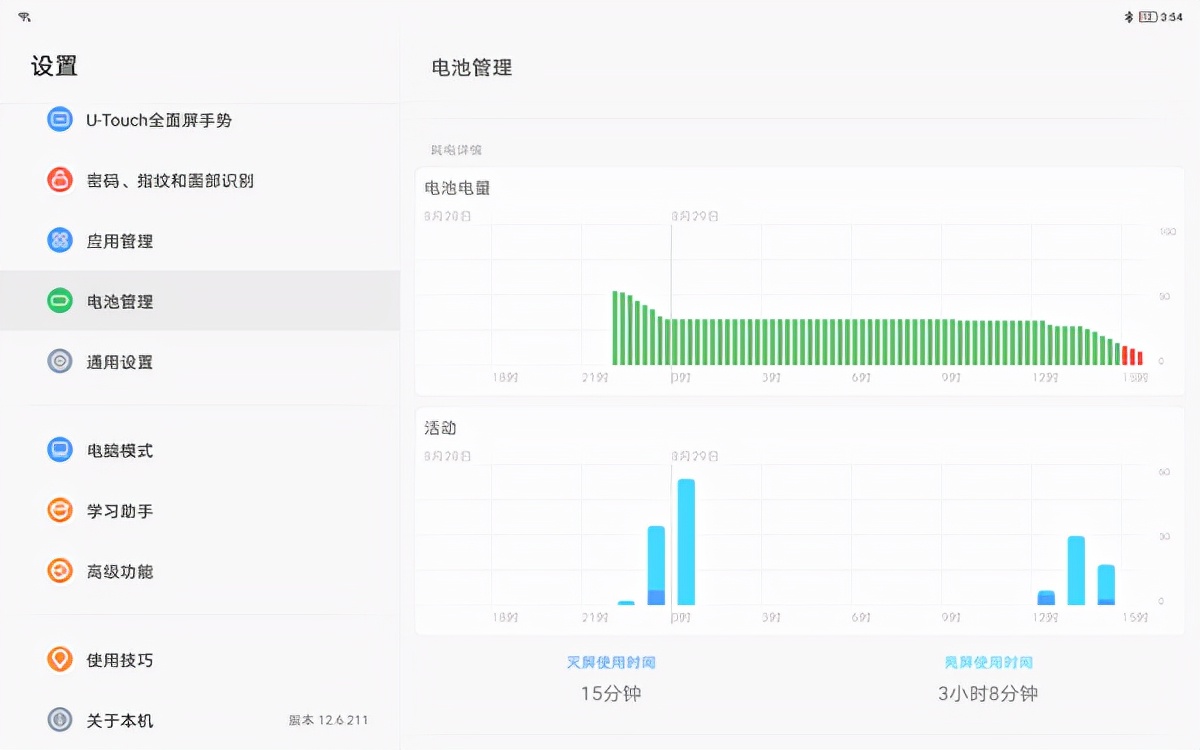Viewport: 1200px width, 750px height.
Task: Open 通用设置 via its gear icon
Action: coord(60,362)
